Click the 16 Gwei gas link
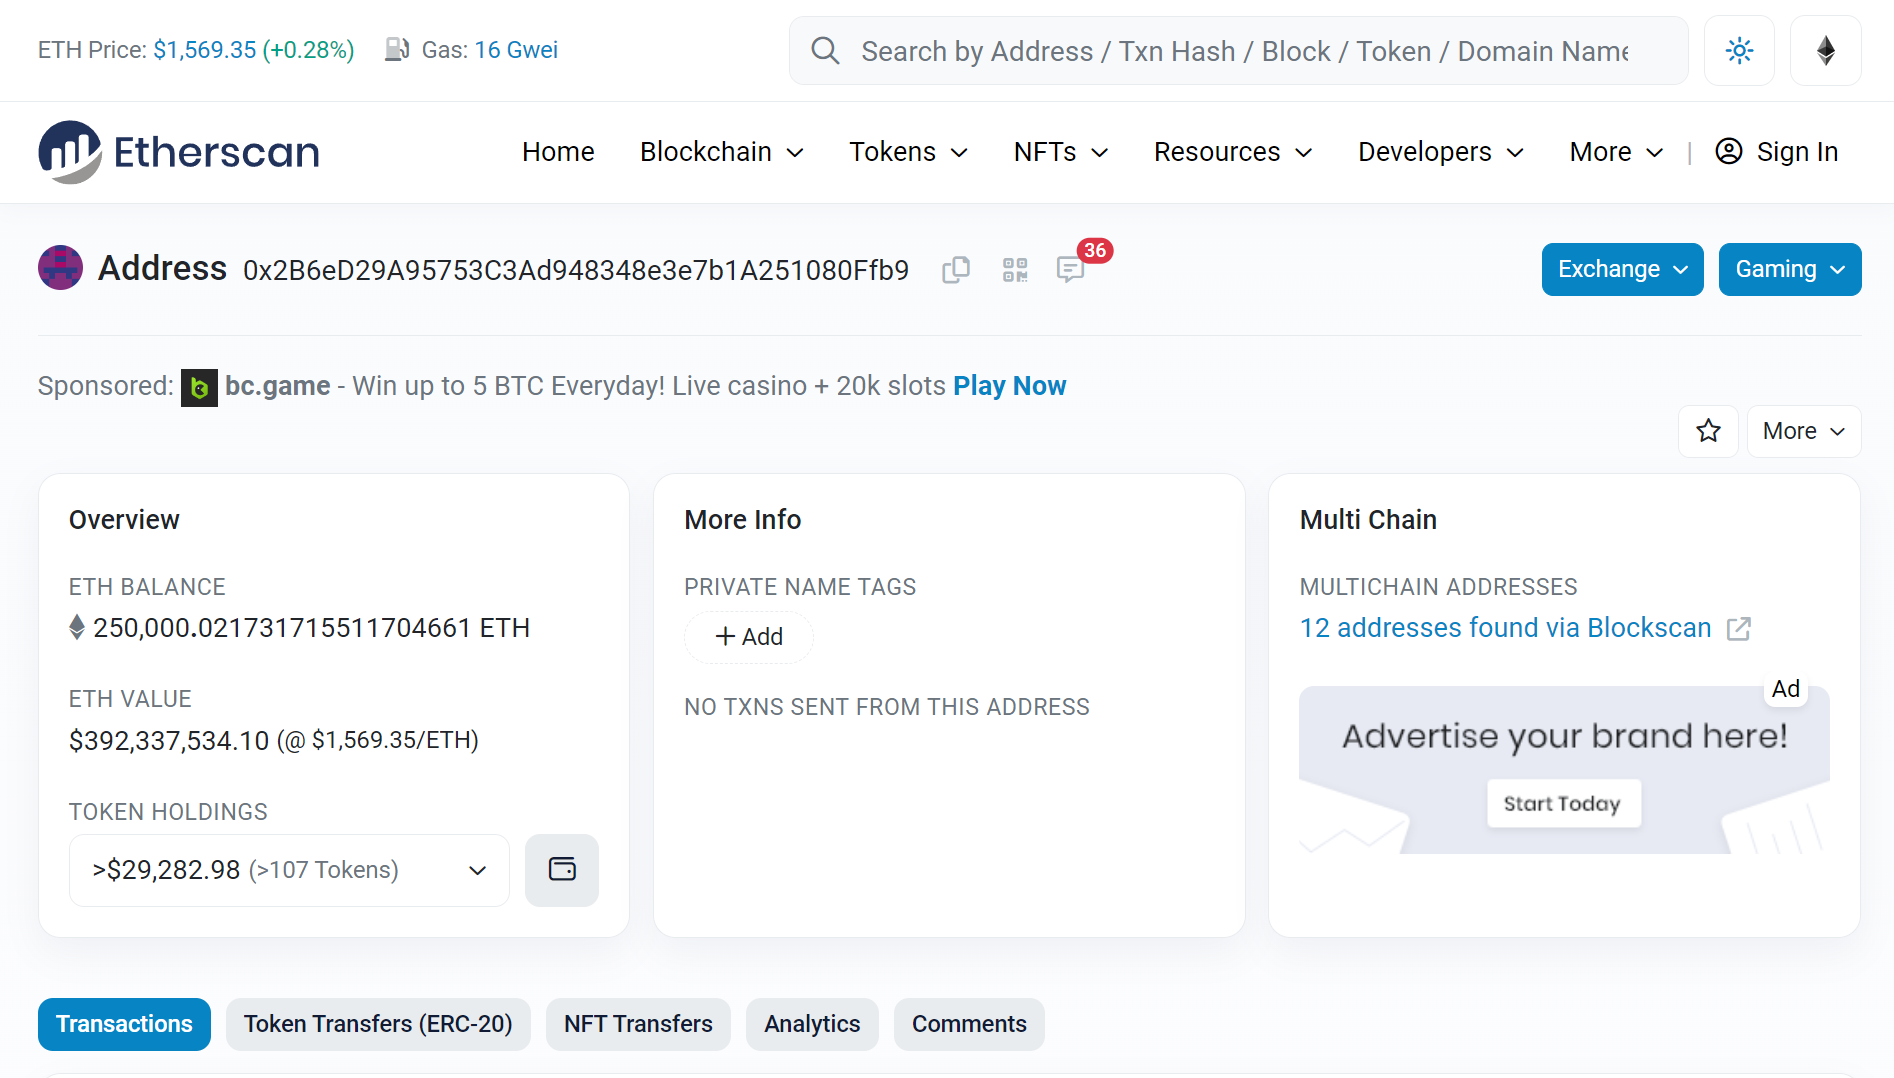 tap(516, 50)
